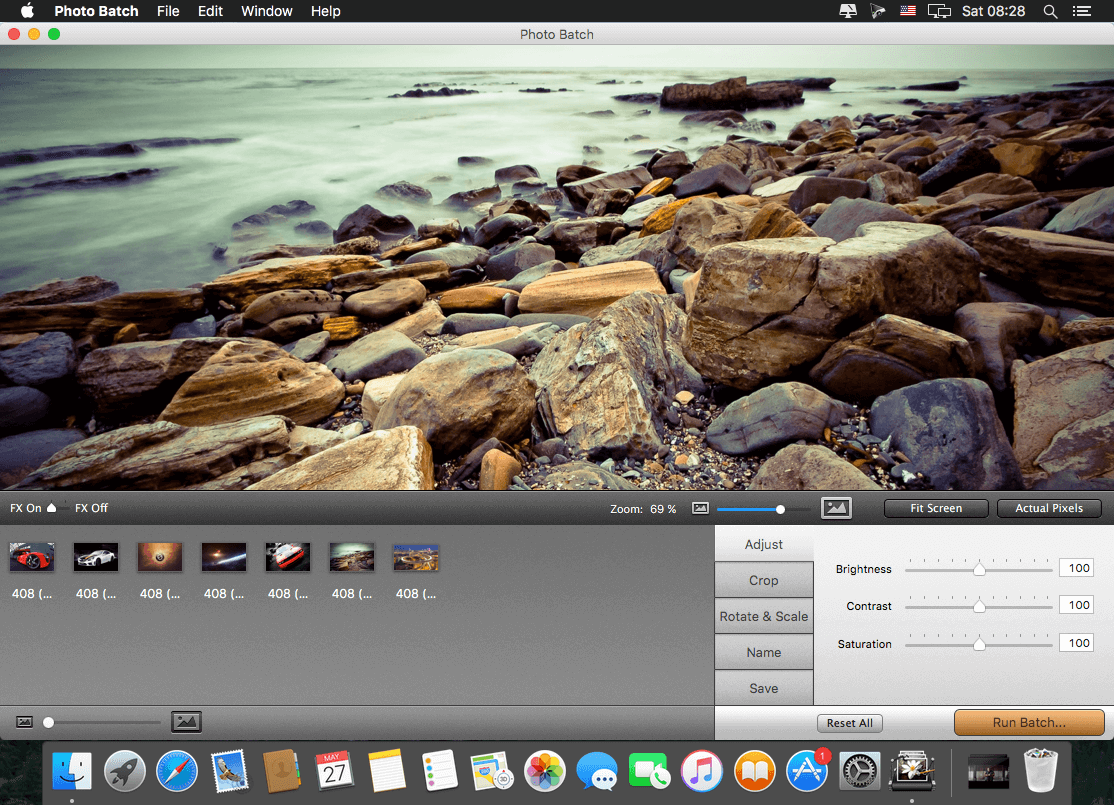The width and height of the screenshot is (1114, 805).
Task: Click the display mirroring icon in menu bar
Action: click(x=939, y=11)
